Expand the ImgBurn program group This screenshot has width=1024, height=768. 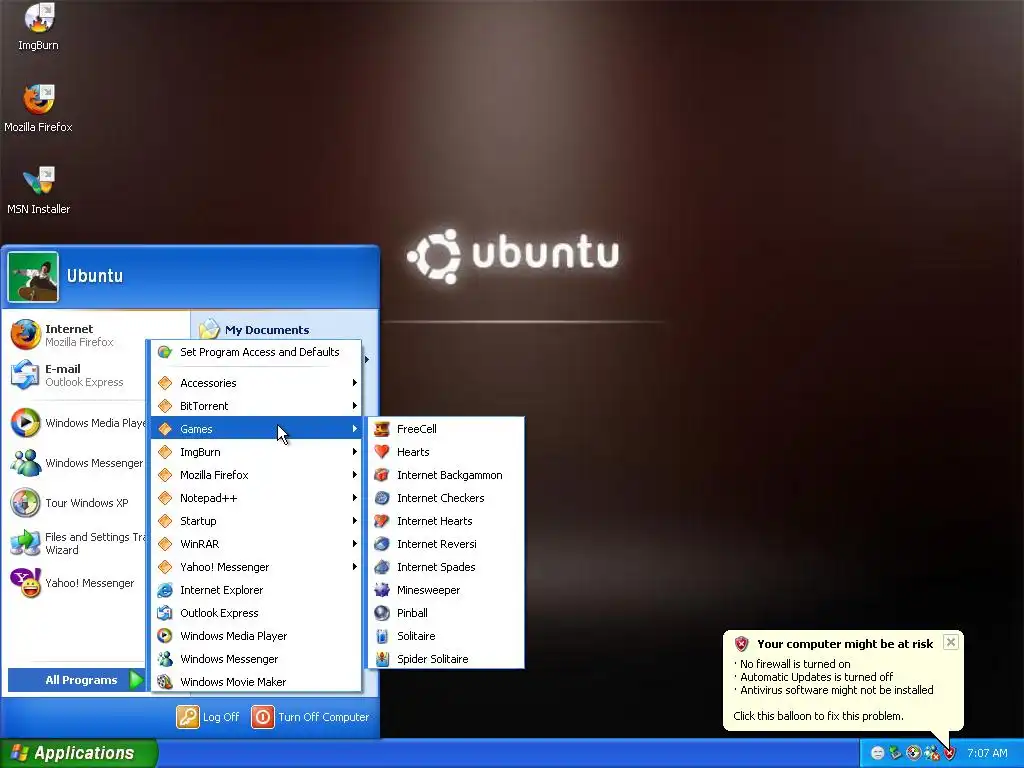pos(257,452)
